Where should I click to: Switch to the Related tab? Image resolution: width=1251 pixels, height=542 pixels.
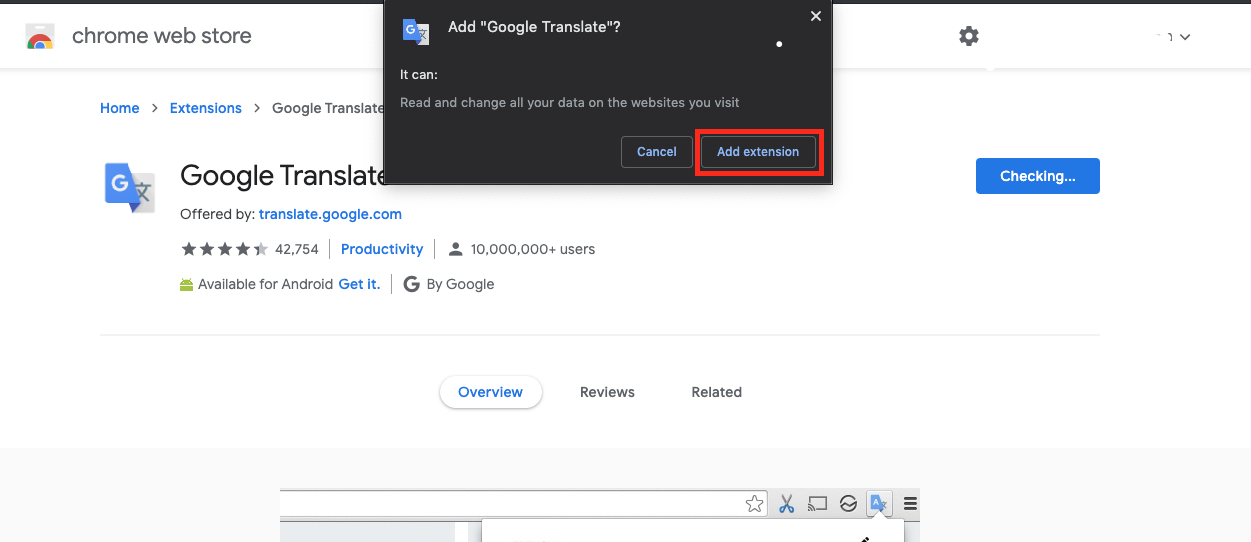point(717,392)
